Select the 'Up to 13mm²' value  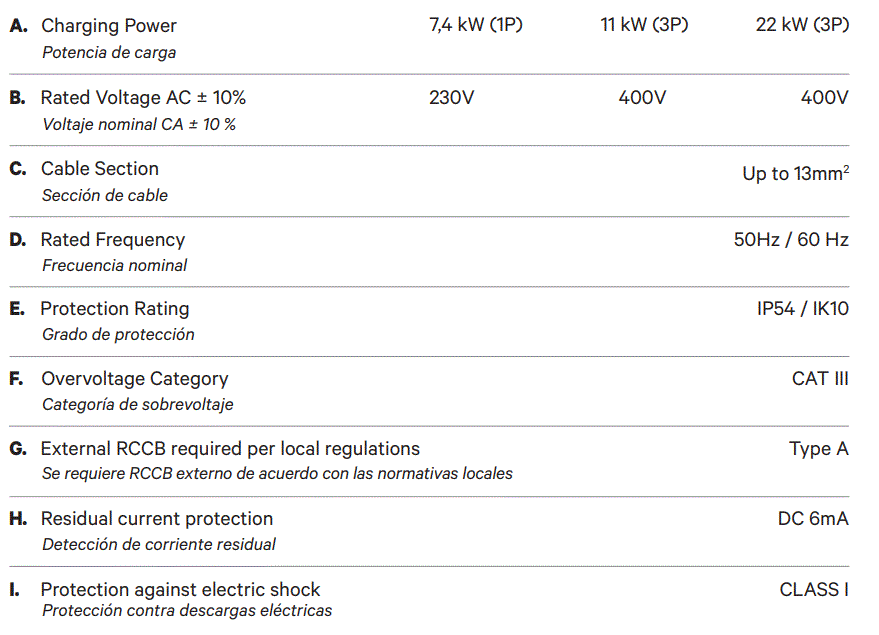[795, 174]
